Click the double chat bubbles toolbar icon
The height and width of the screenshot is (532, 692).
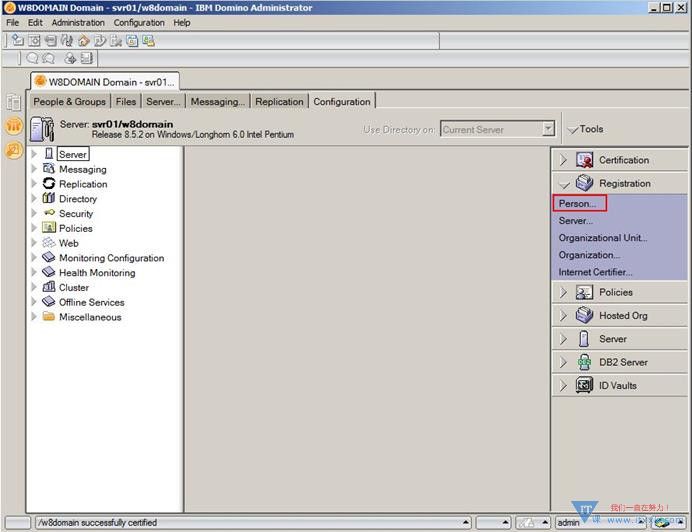tap(48, 58)
